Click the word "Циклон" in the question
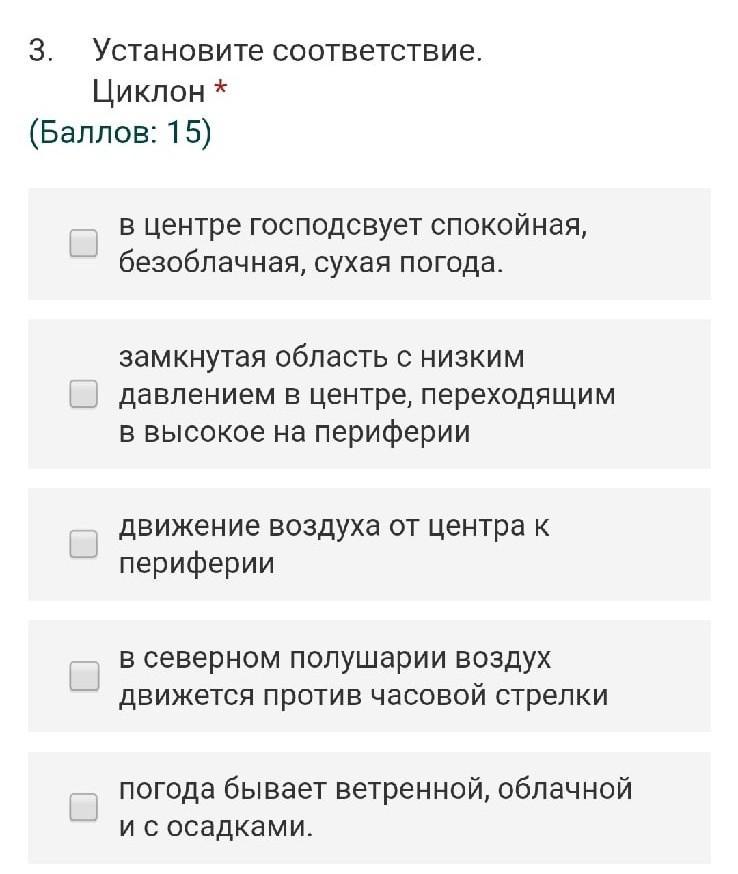The height and width of the screenshot is (874, 738). coord(148,92)
